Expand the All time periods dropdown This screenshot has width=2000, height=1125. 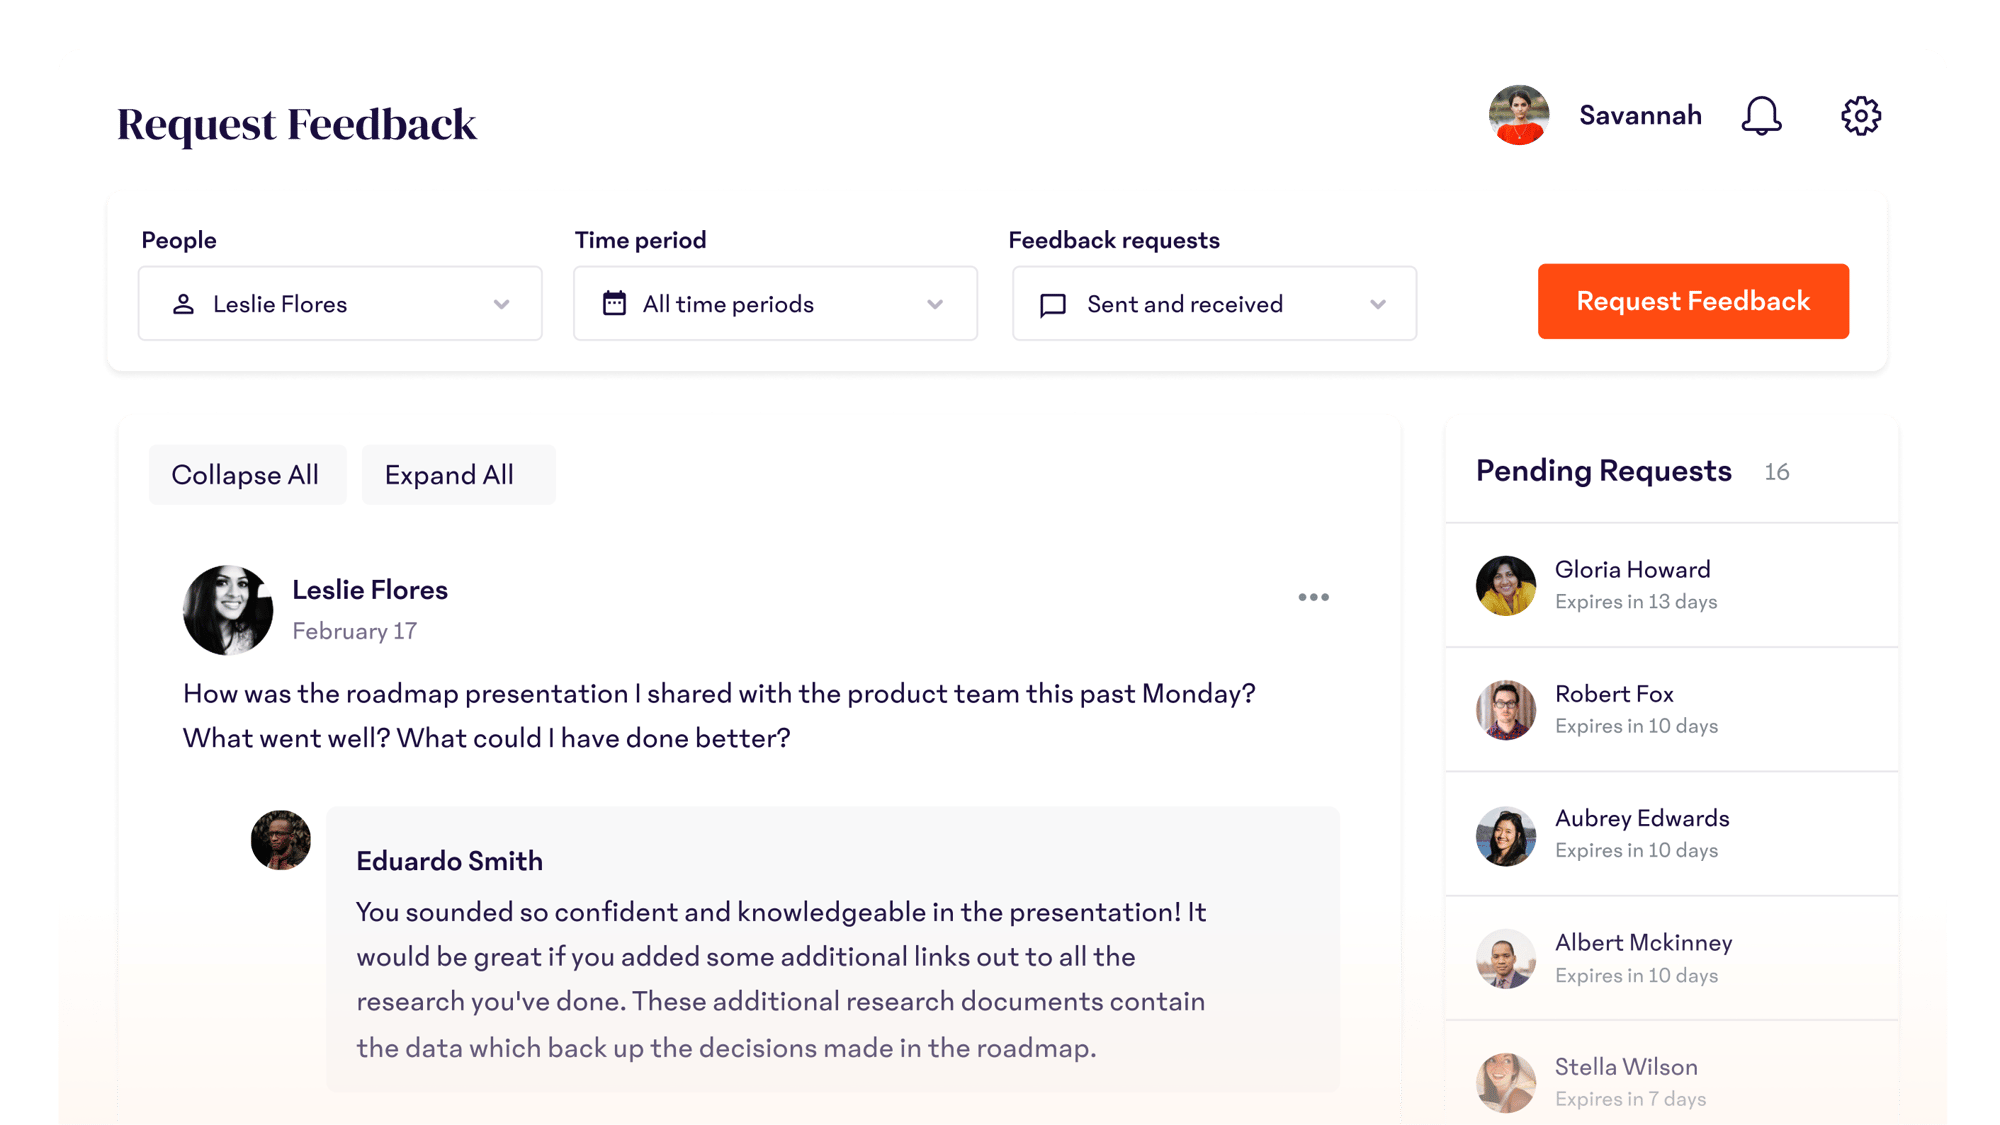[775, 304]
